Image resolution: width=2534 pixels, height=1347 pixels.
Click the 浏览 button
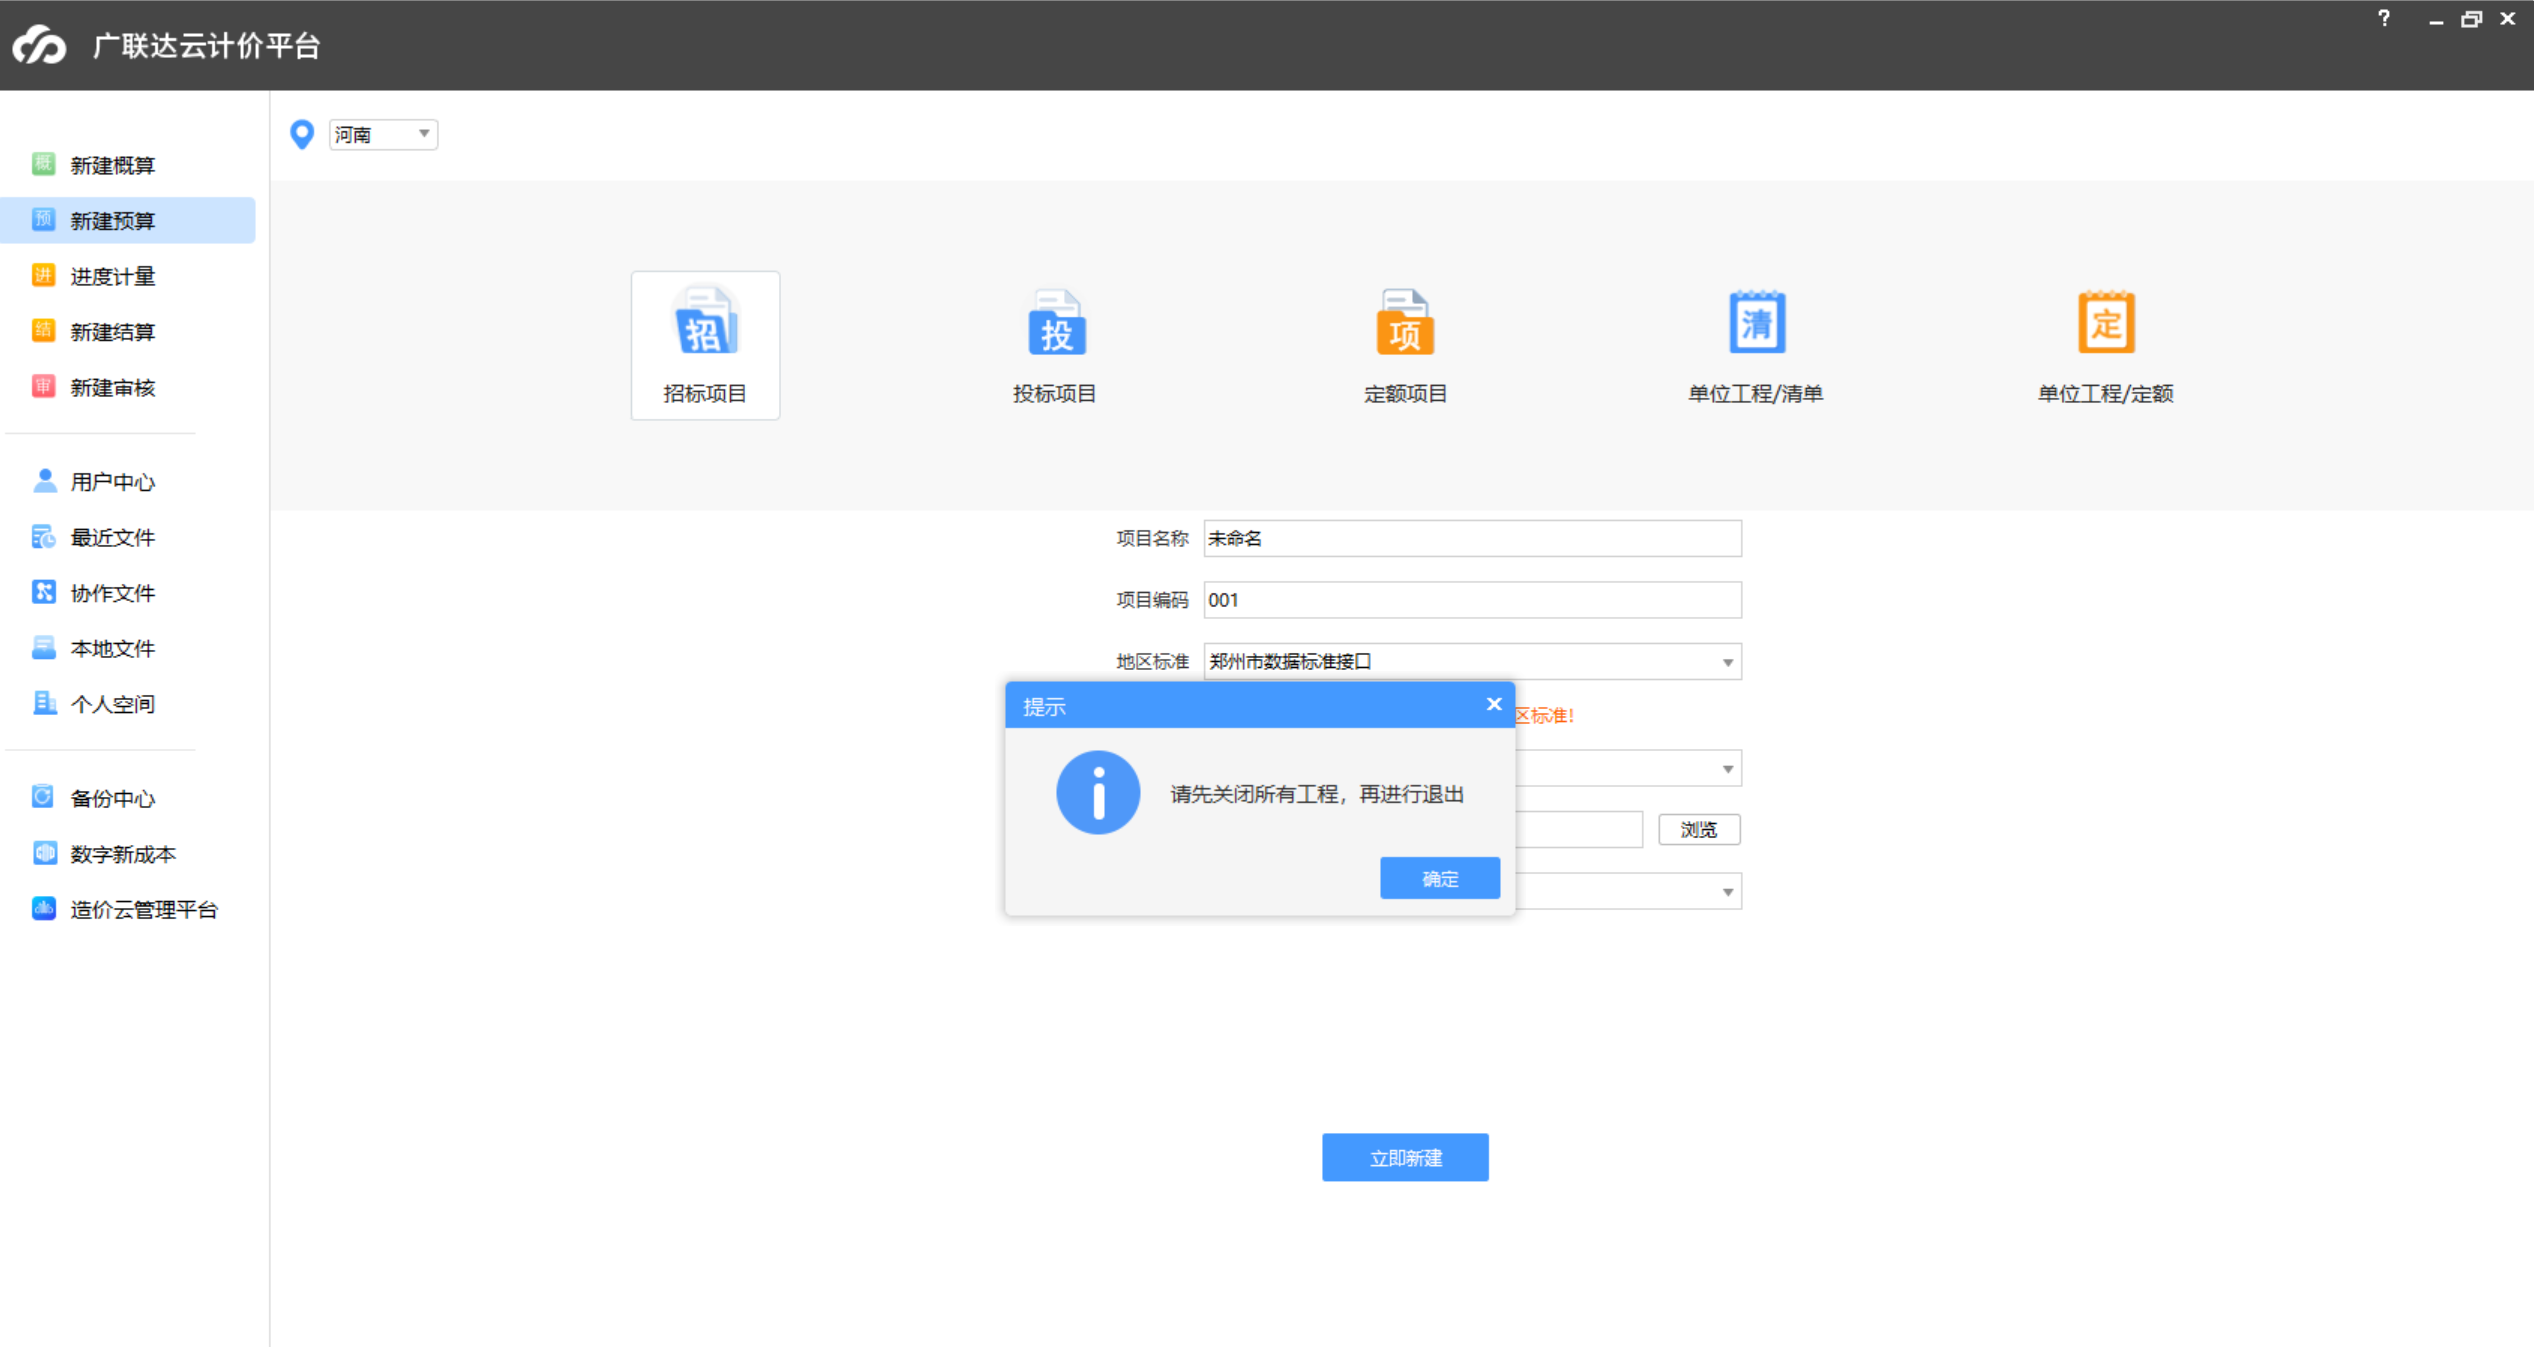1699,829
